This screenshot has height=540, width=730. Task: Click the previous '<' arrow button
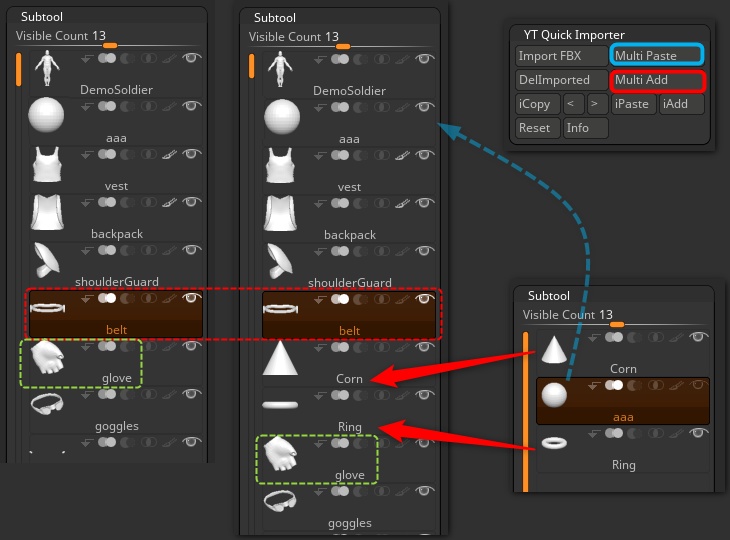(573, 104)
